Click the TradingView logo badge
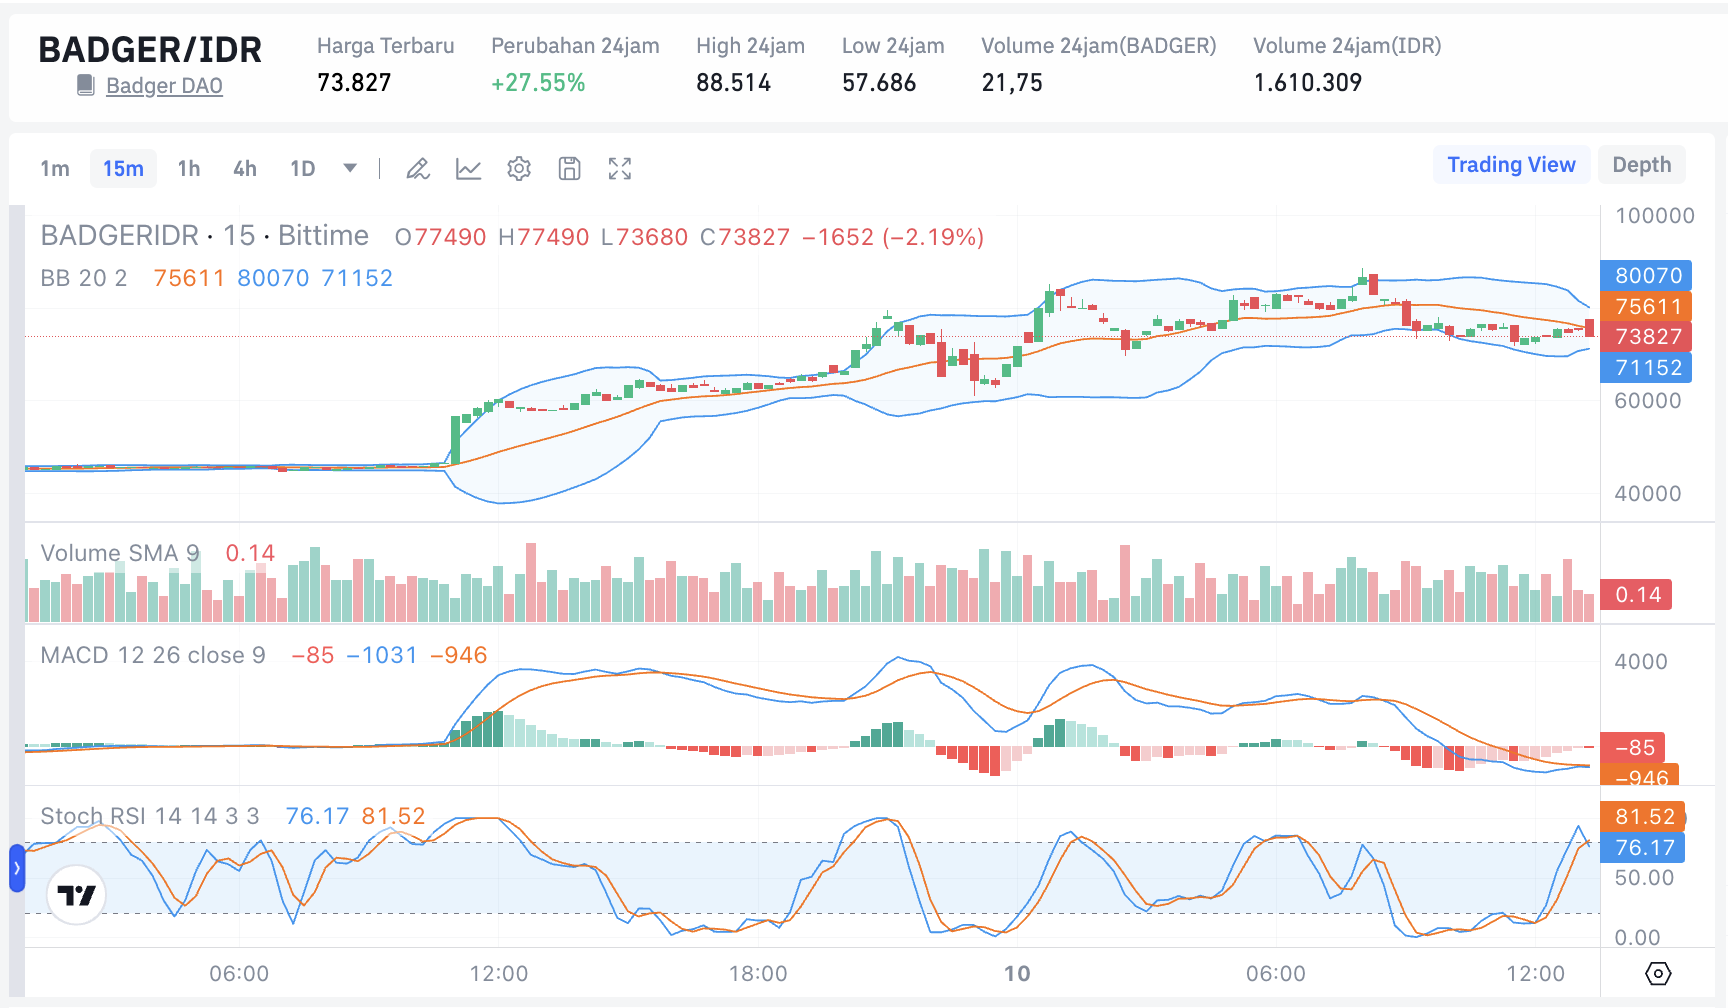Image resolution: width=1728 pixels, height=1008 pixels. [76, 895]
